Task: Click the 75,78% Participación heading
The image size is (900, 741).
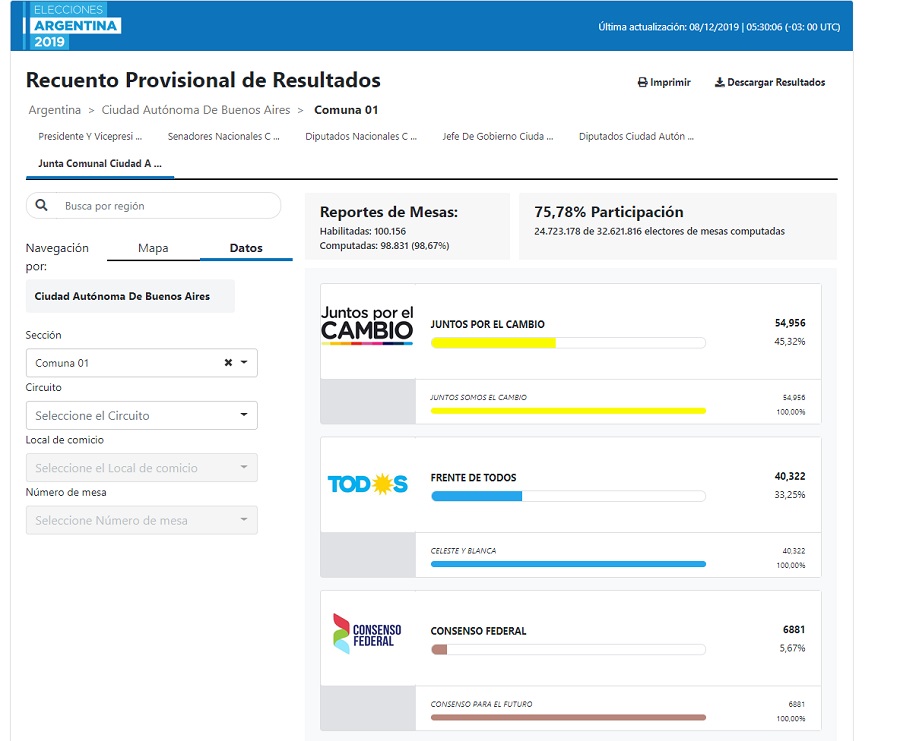Action: (x=609, y=212)
